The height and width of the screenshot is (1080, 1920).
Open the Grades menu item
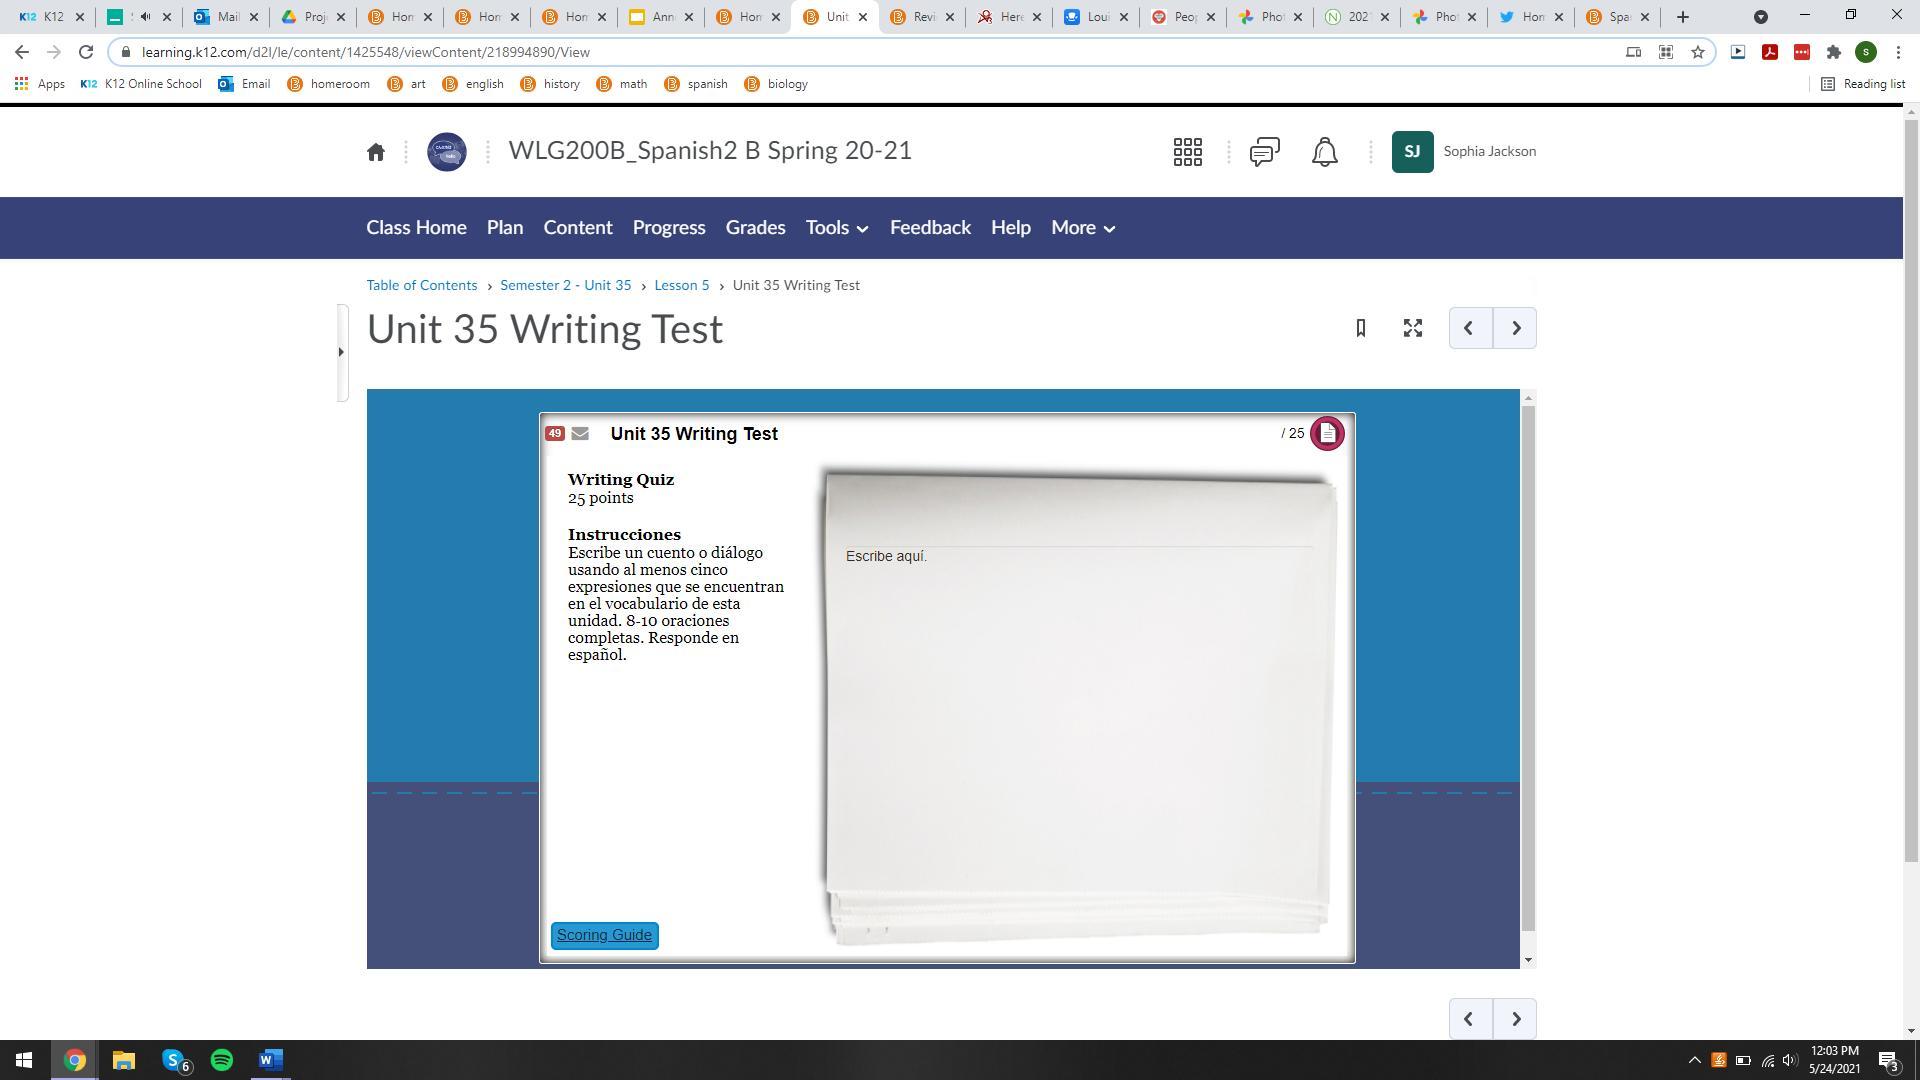point(755,228)
